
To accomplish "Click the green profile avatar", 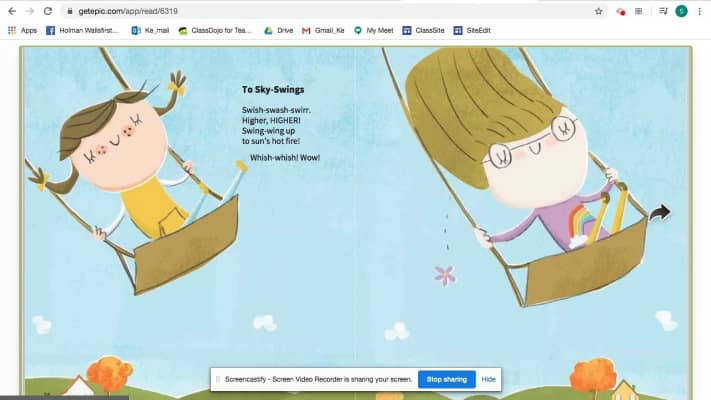I will (681, 11).
